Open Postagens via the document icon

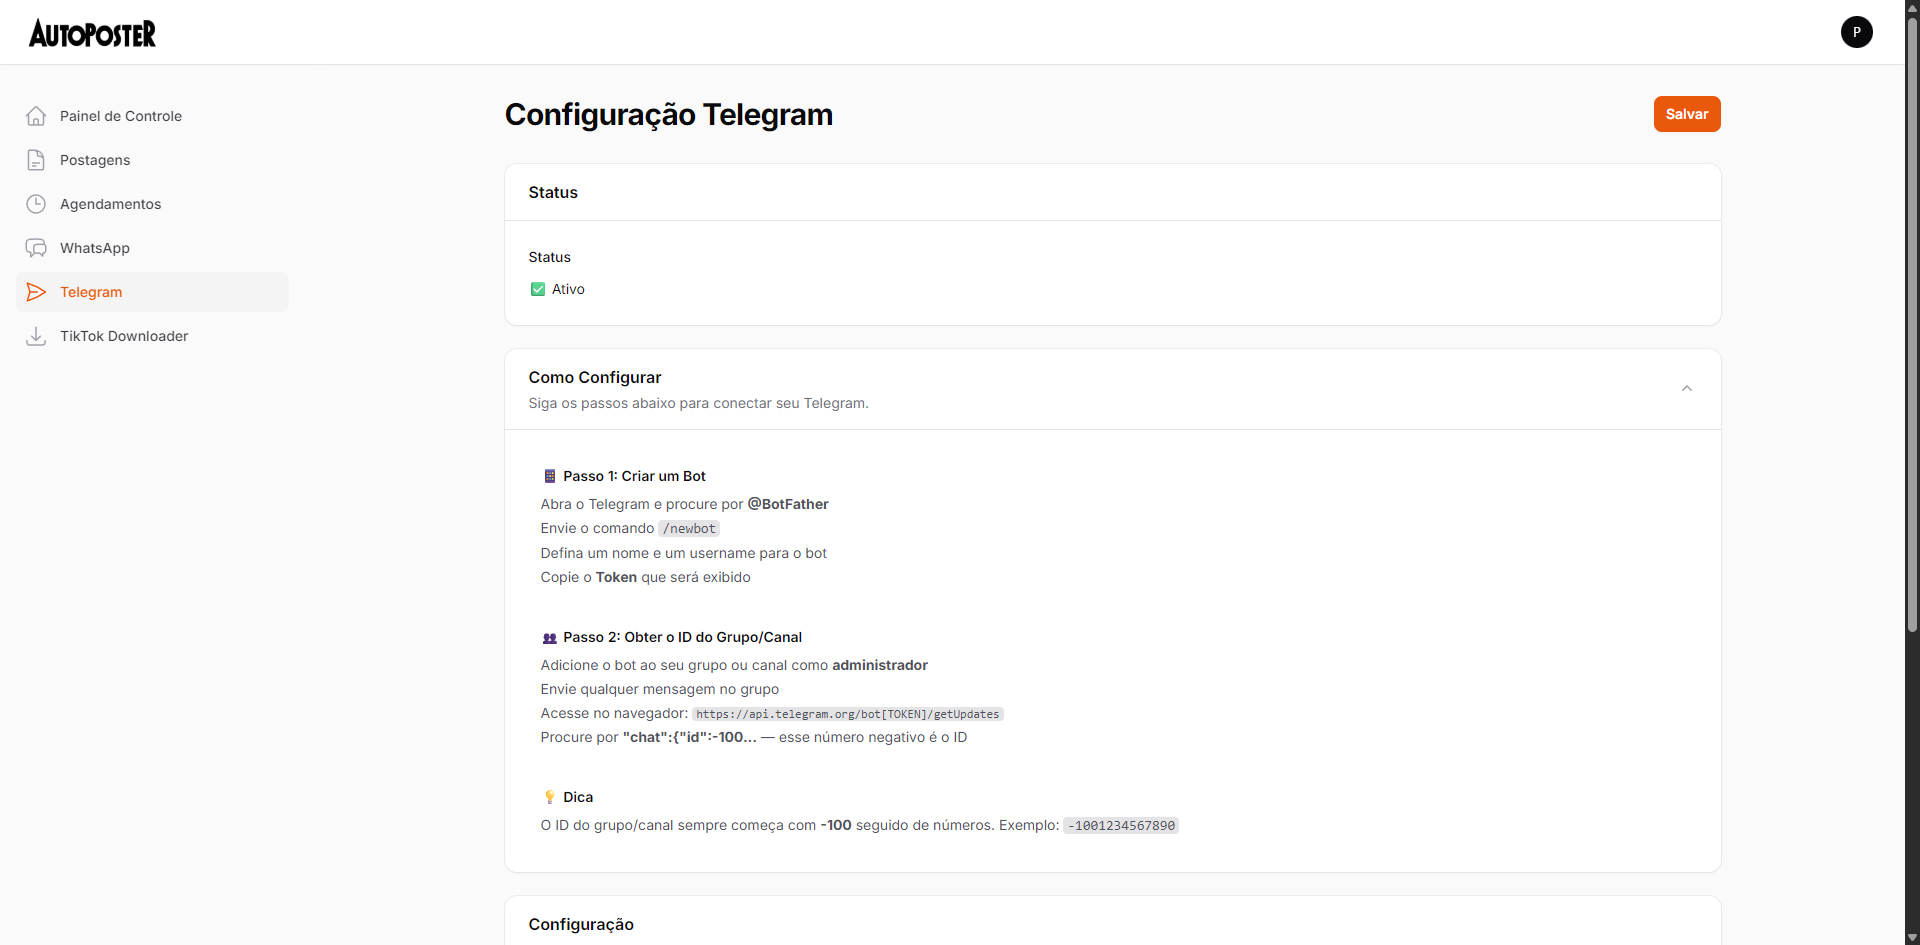36,160
